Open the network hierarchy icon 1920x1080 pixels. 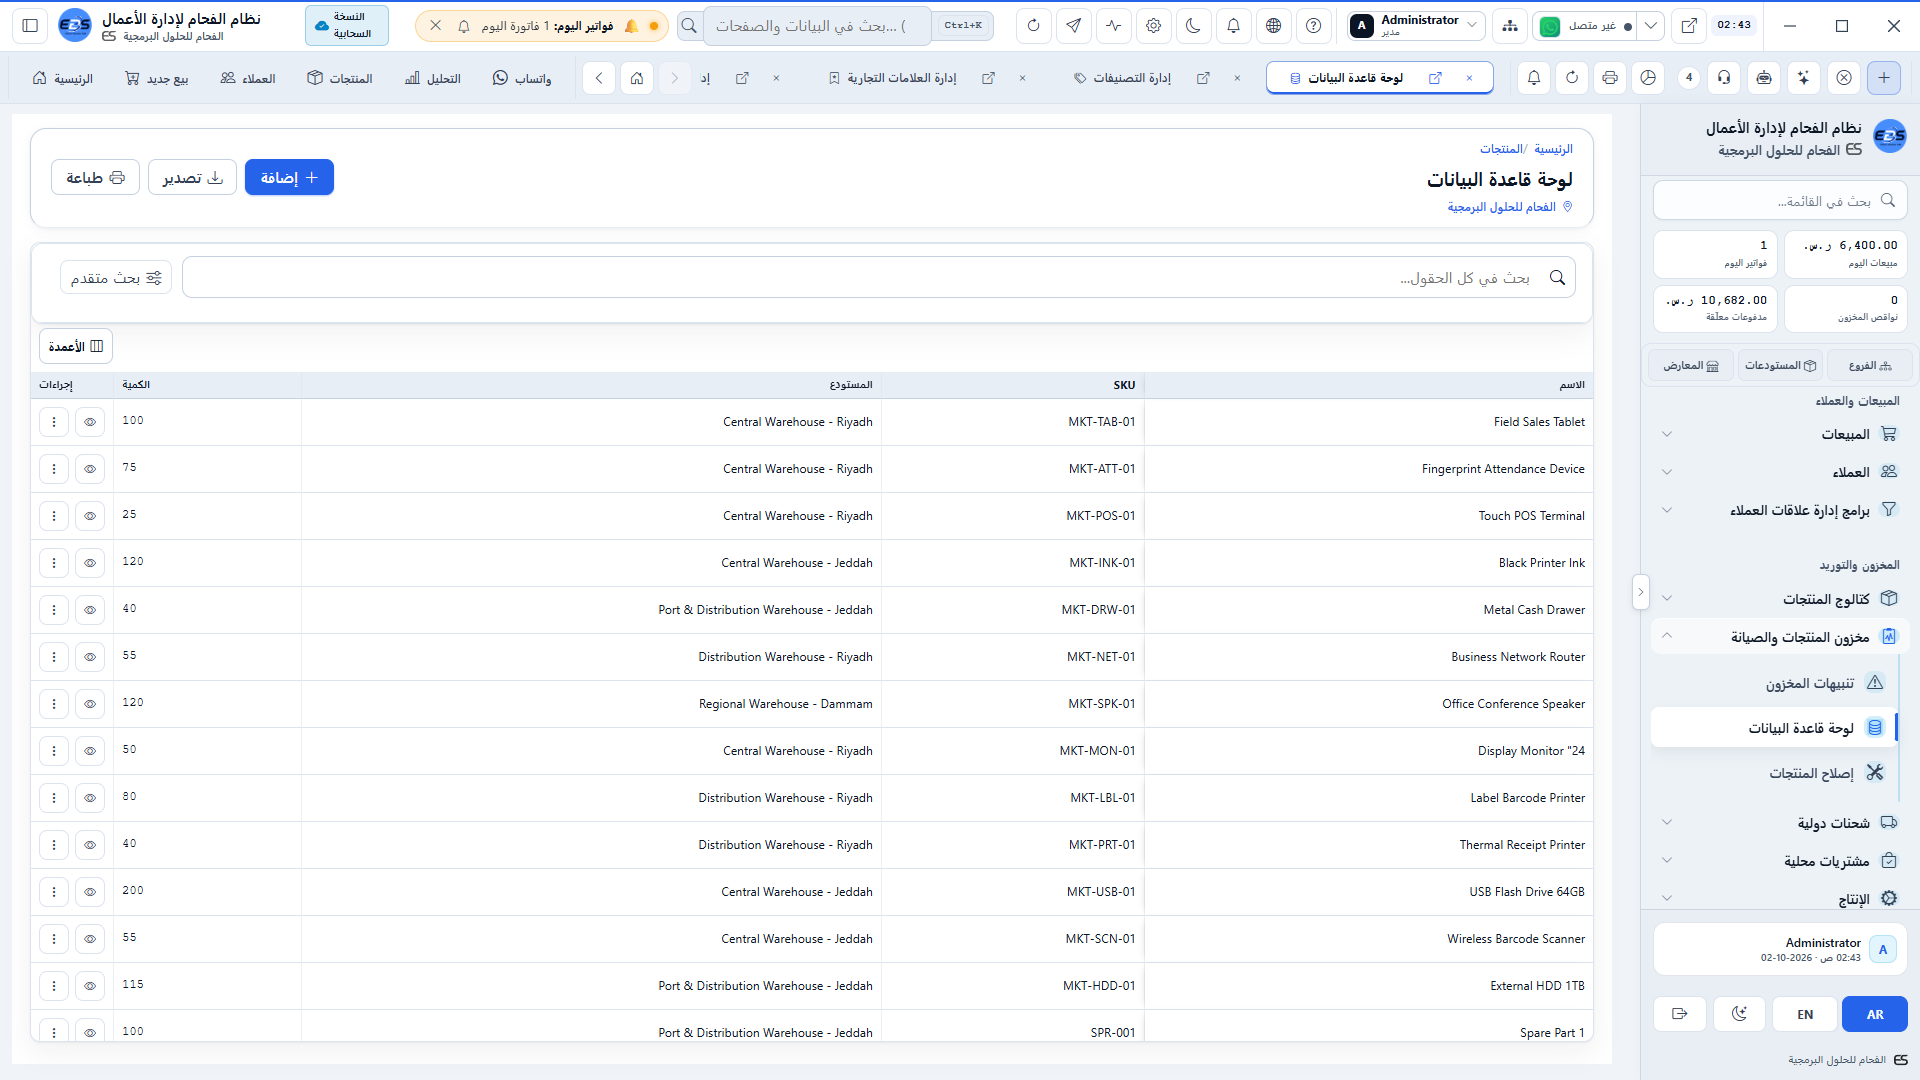pos(1509,26)
